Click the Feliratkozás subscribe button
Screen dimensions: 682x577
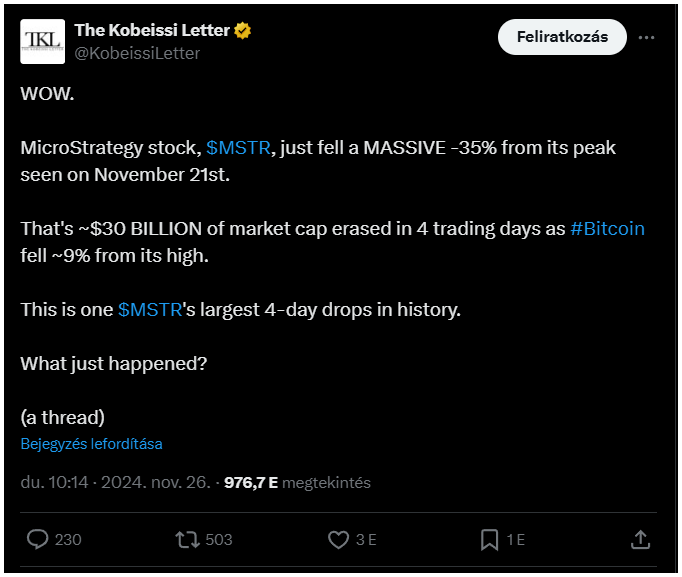point(562,37)
